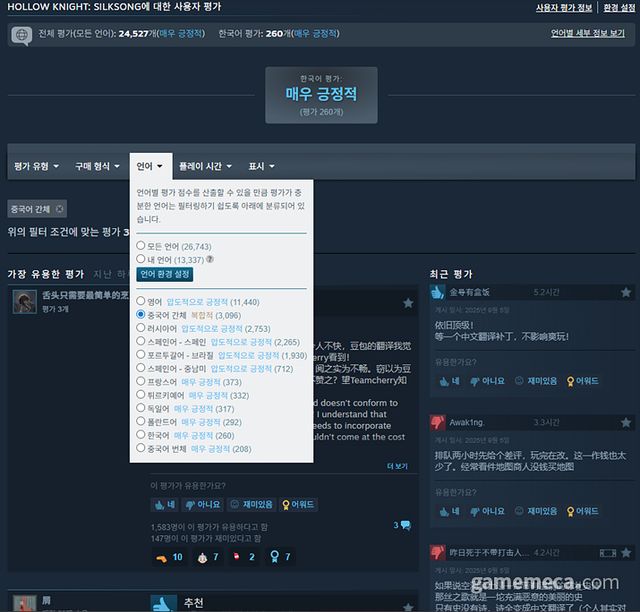This screenshot has width=640, height=612.
Task: Click thumbs-up icon on 金号有盒饭 review
Action: pyautogui.click(x=437, y=292)
